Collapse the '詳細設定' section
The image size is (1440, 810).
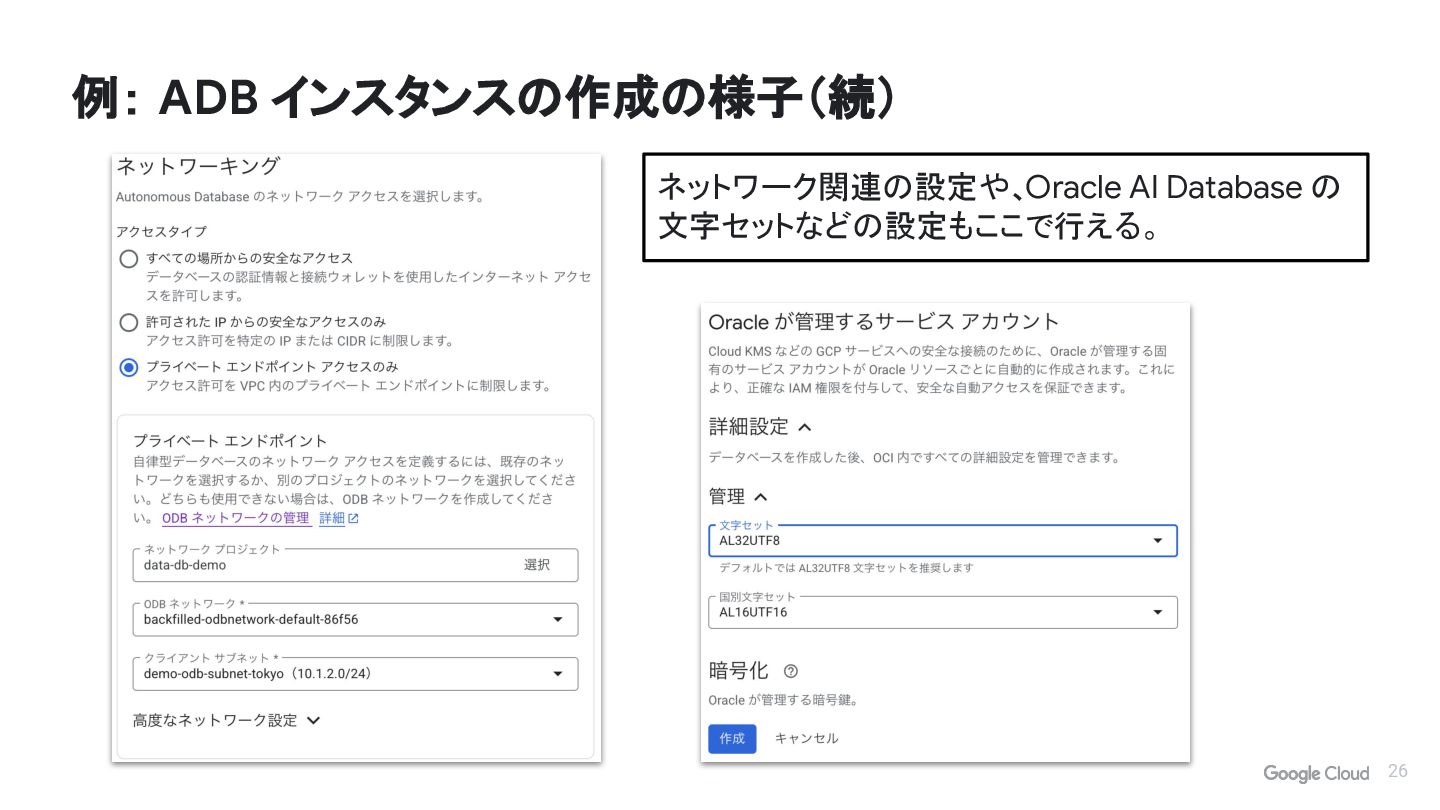[760, 427]
